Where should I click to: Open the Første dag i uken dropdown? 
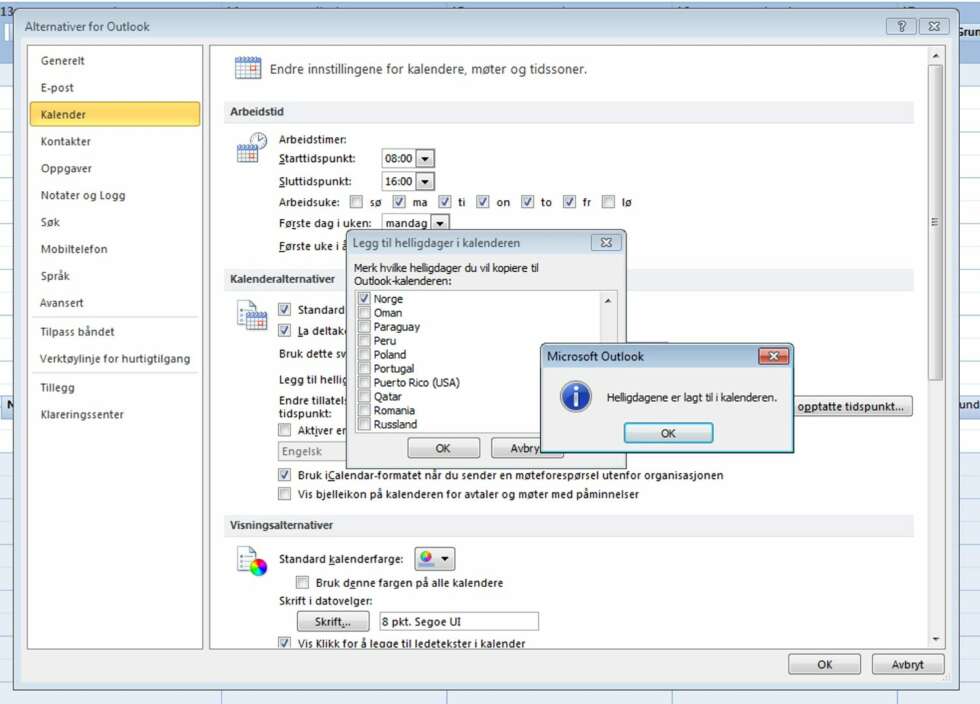point(440,223)
